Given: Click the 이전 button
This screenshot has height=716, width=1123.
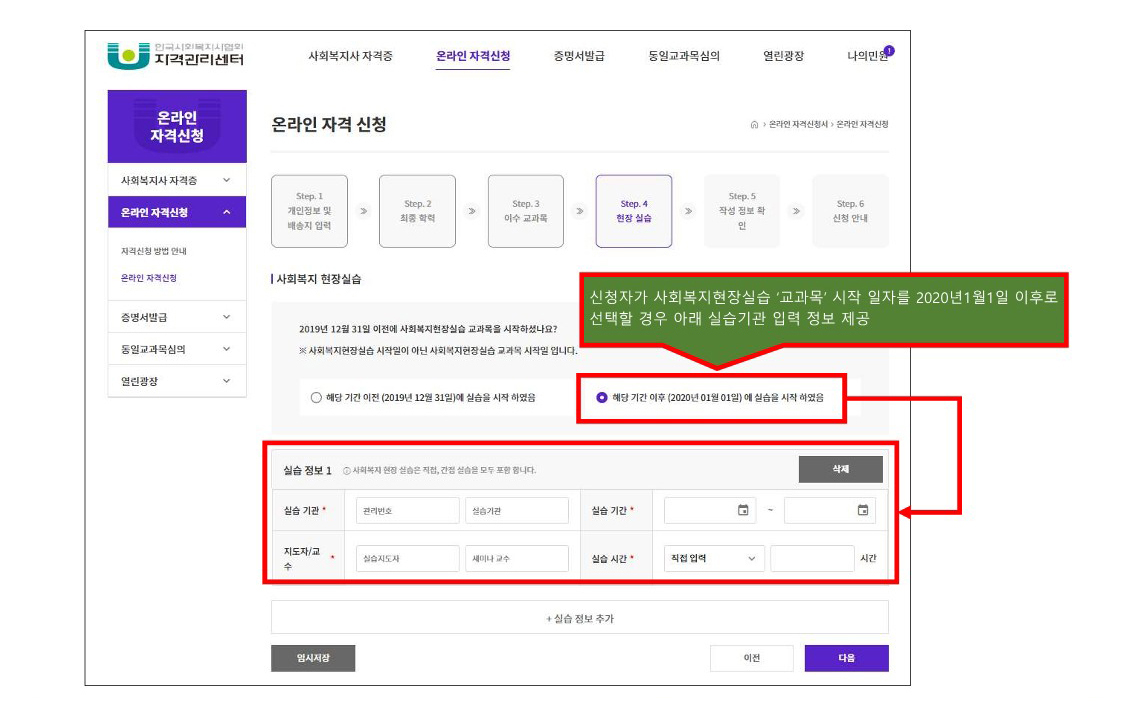Looking at the screenshot, I should coord(752,658).
